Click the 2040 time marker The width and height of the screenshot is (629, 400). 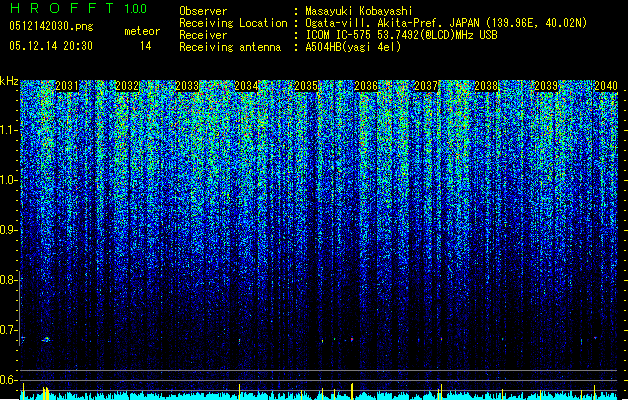coord(606,86)
